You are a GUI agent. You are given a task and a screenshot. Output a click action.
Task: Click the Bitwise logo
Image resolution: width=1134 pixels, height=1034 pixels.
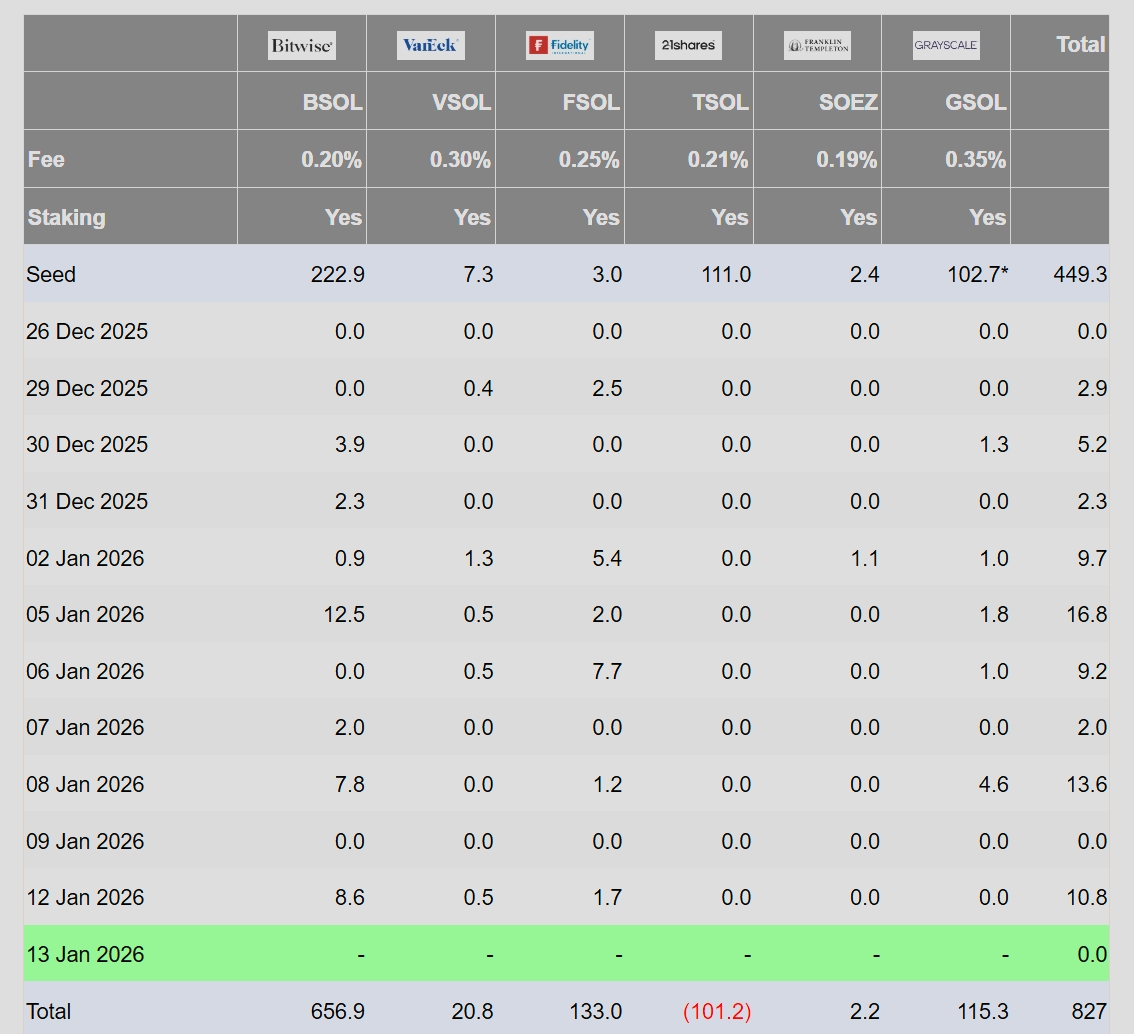[302, 46]
